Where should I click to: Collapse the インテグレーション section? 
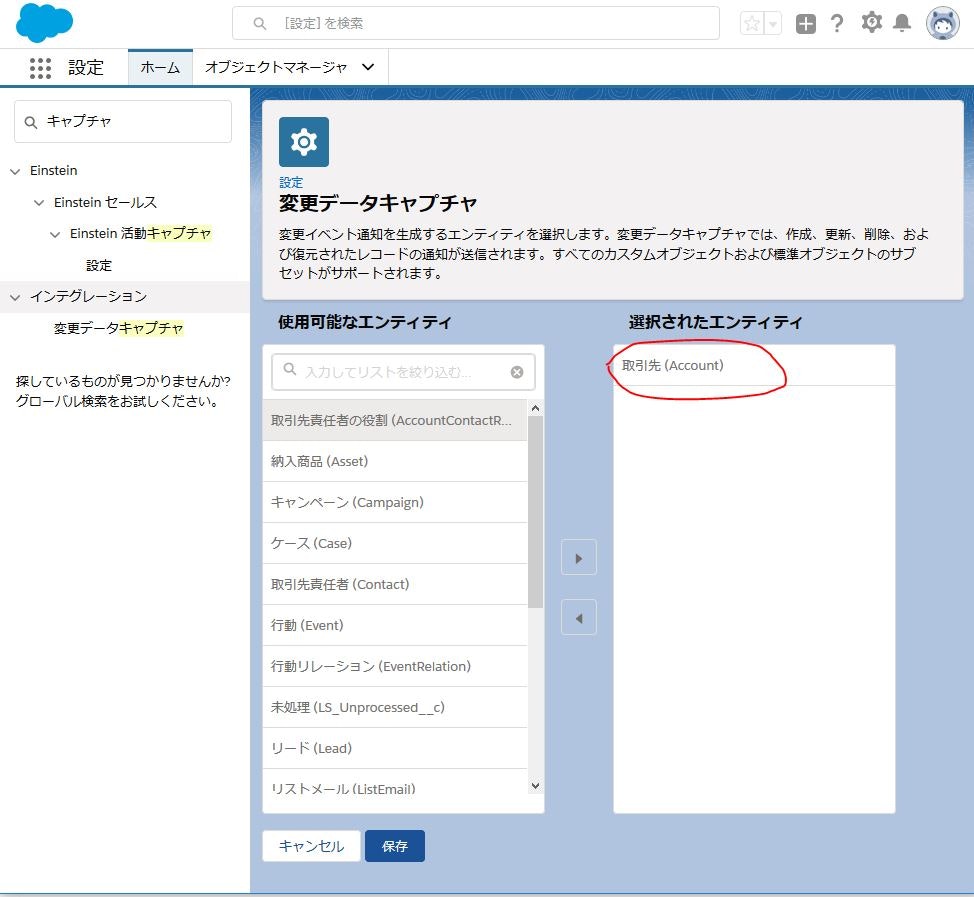13,296
